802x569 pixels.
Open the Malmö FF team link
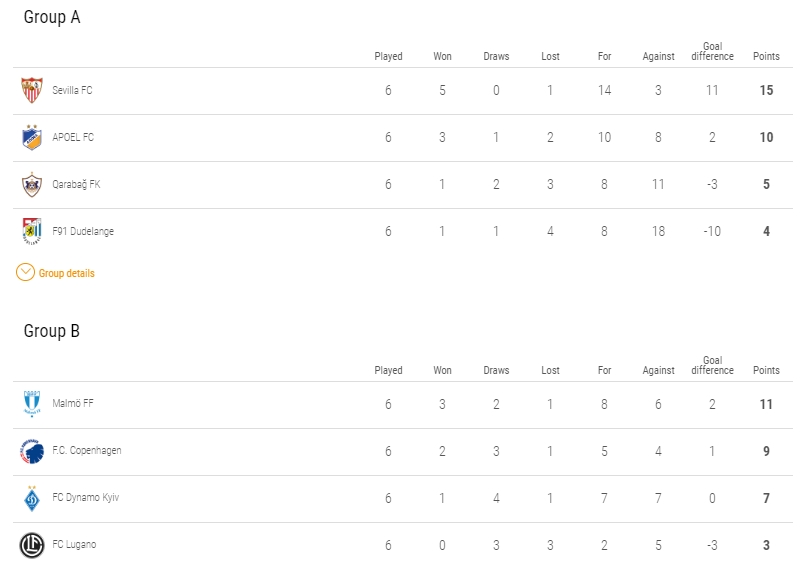pyautogui.click(x=73, y=404)
